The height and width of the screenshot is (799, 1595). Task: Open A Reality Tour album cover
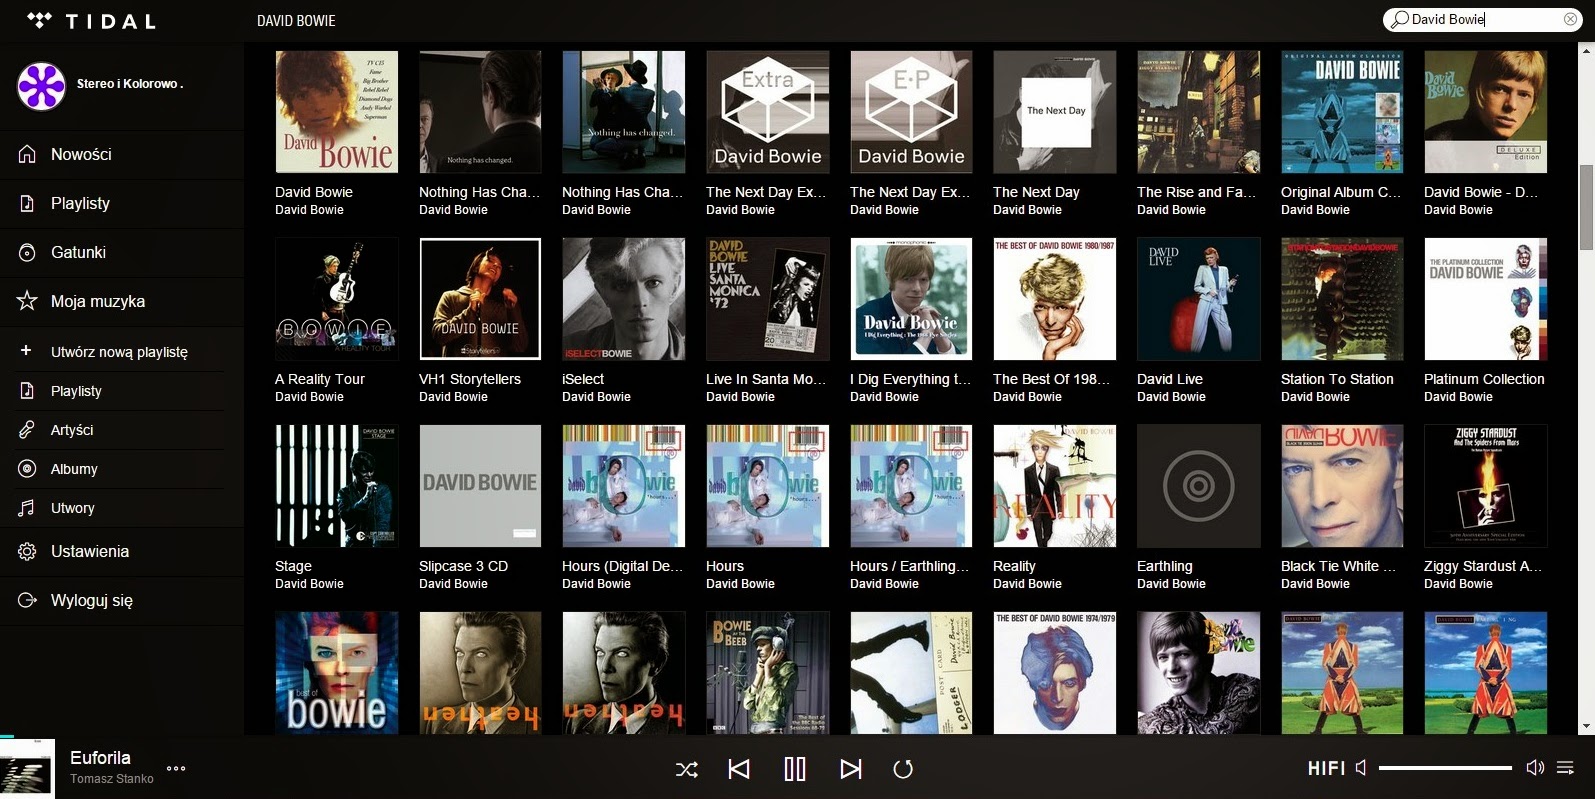click(336, 299)
